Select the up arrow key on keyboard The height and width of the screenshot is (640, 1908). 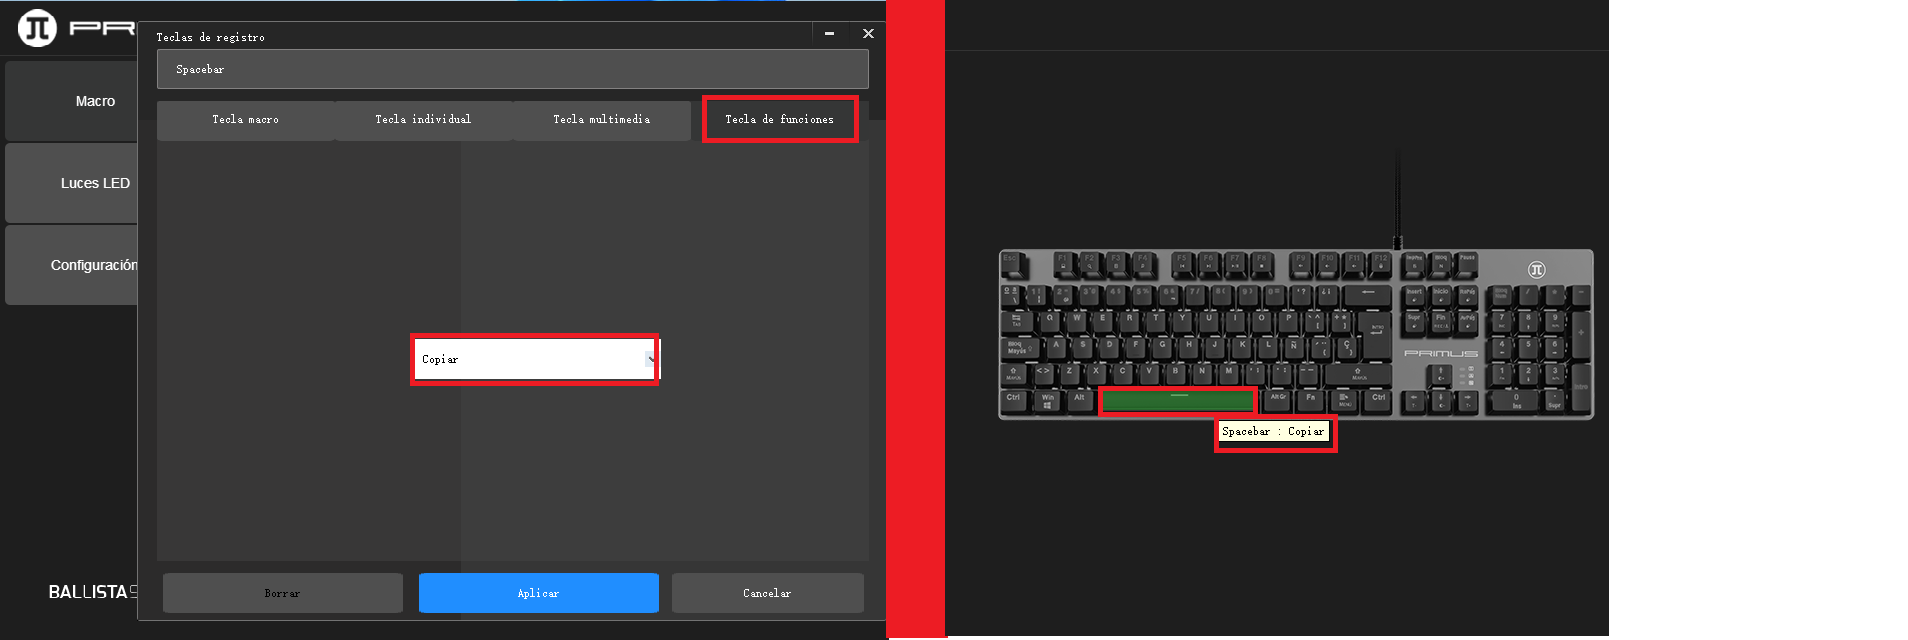pyautogui.click(x=1440, y=375)
